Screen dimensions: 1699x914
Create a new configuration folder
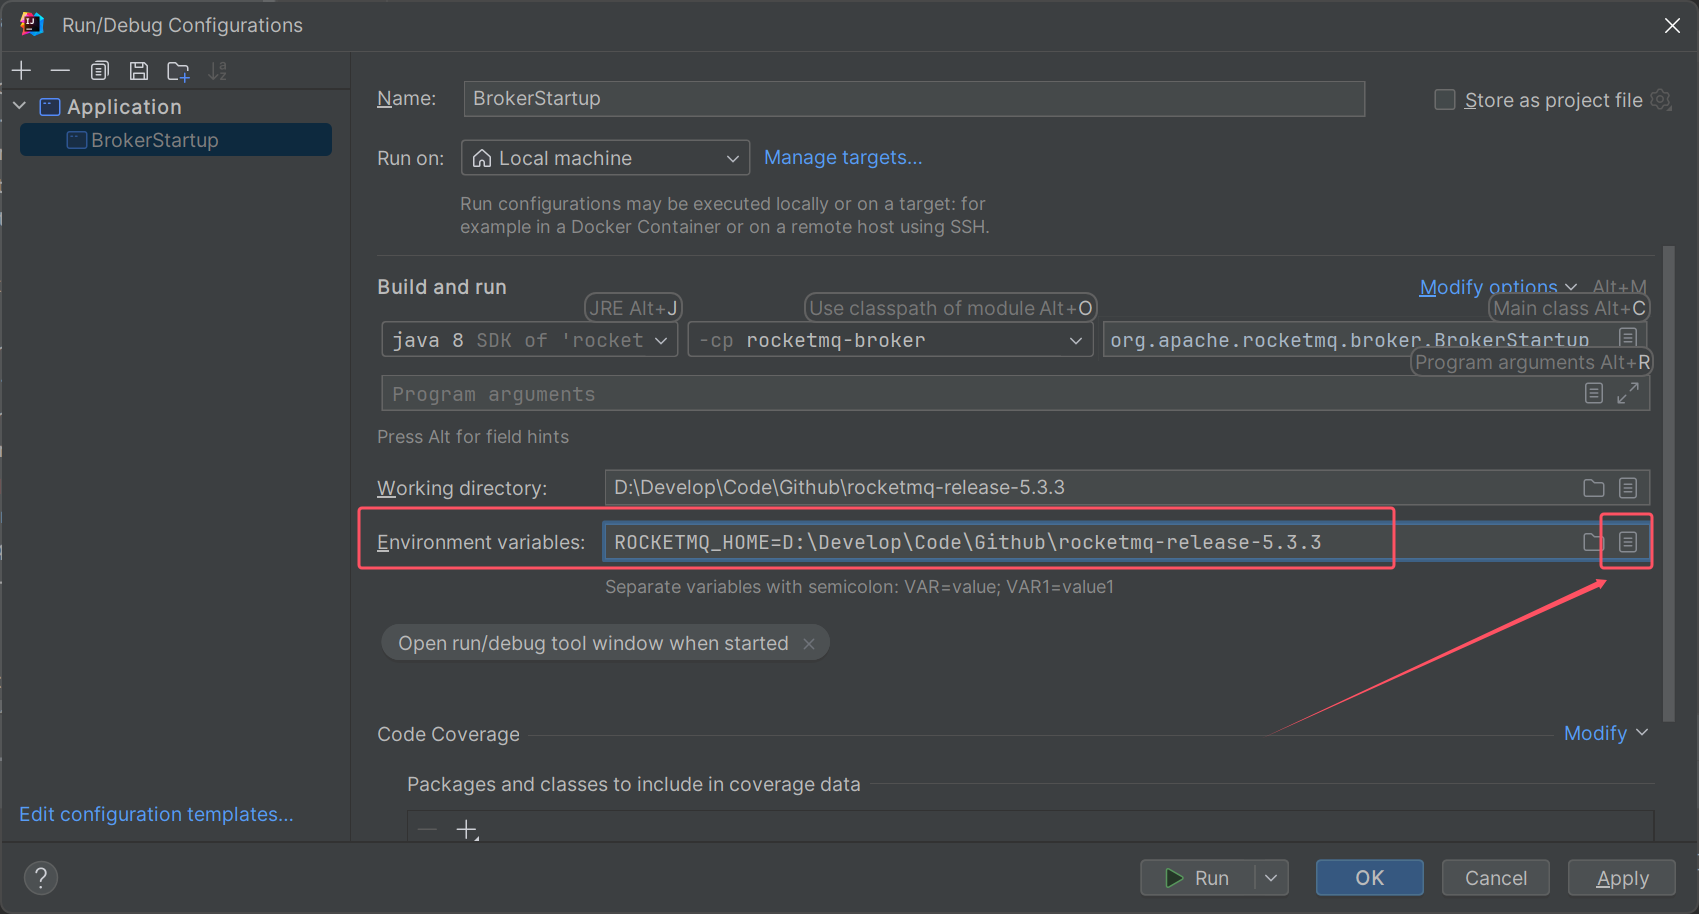coord(178,71)
